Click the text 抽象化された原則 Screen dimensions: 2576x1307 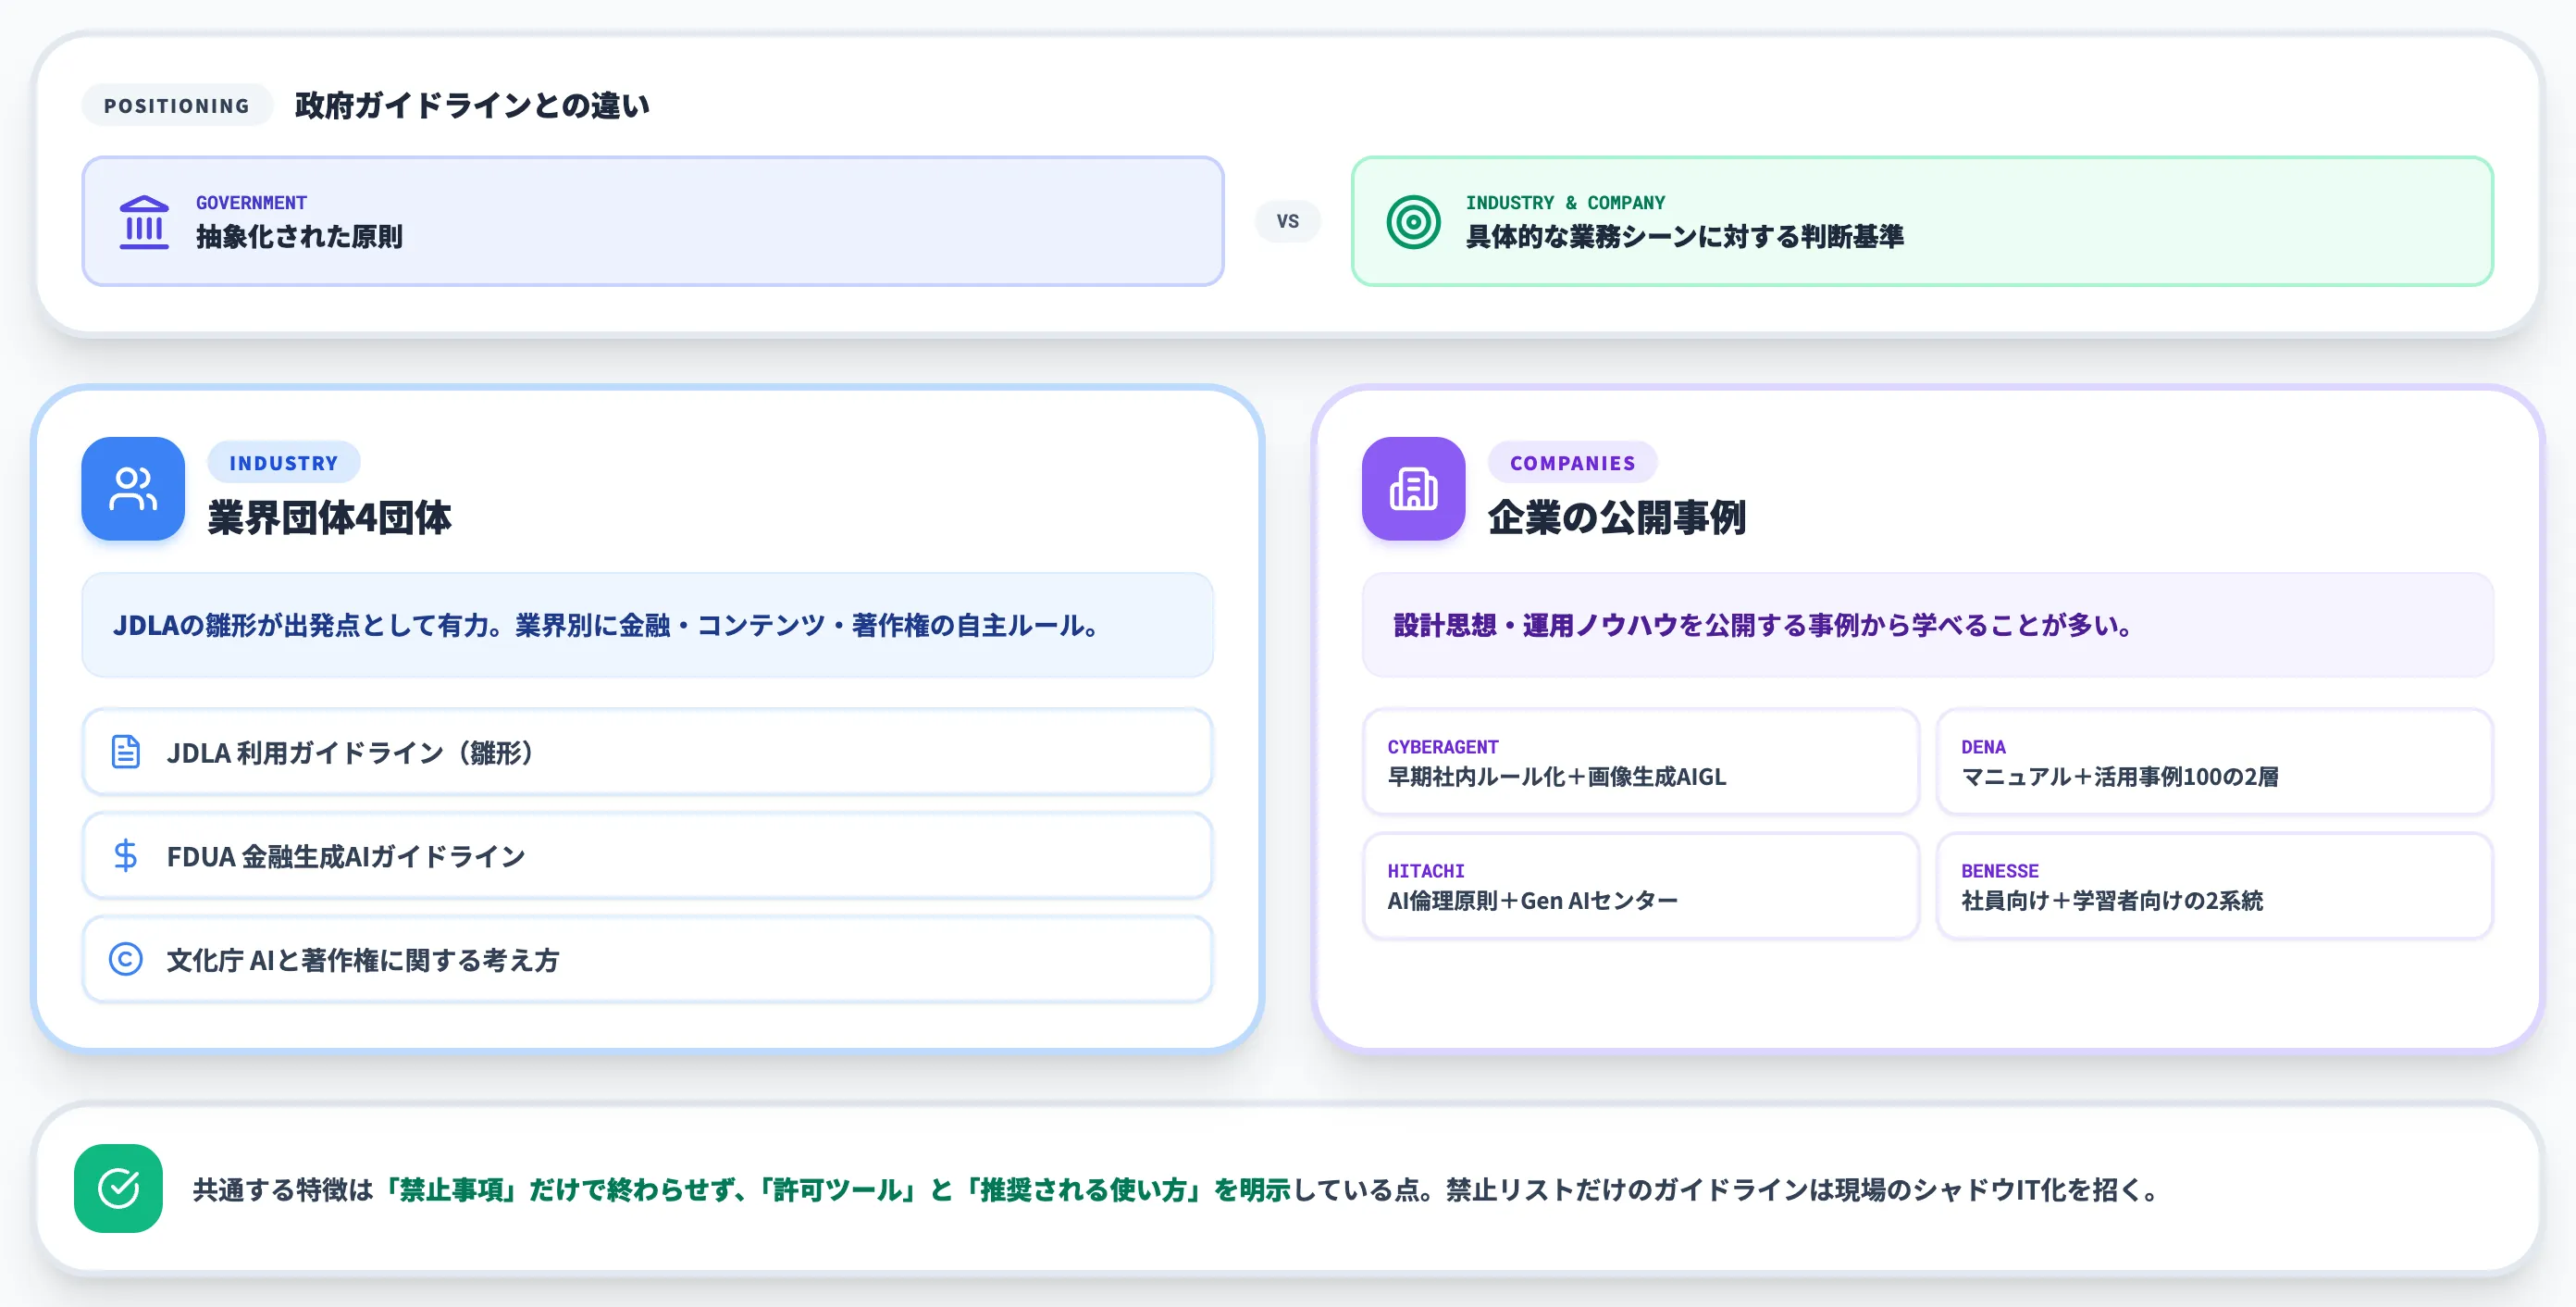(299, 237)
